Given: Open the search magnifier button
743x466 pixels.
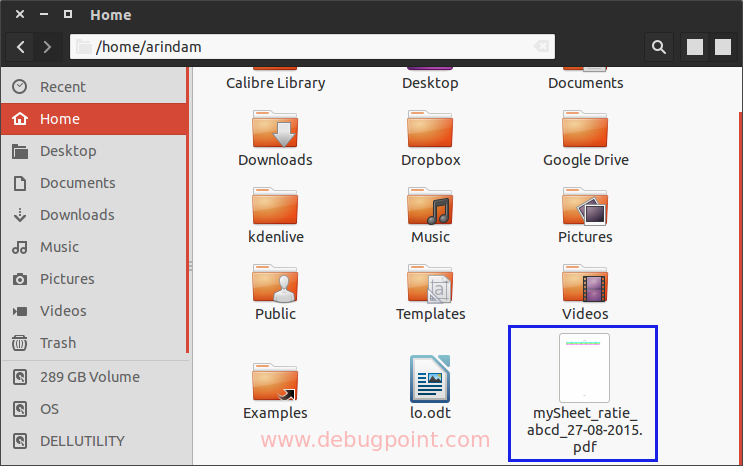Looking at the screenshot, I should pos(659,47).
